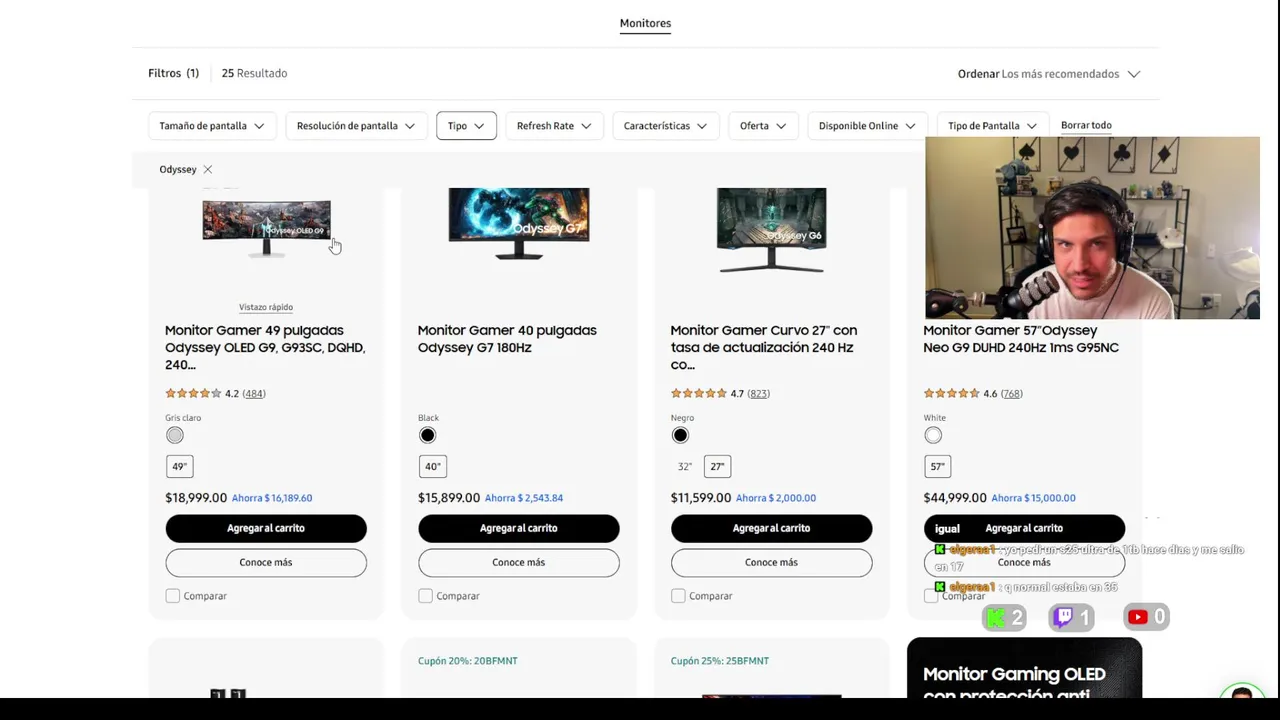Add Curvo 27" monitor to cart
The height and width of the screenshot is (720, 1280).
pos(772,528)
